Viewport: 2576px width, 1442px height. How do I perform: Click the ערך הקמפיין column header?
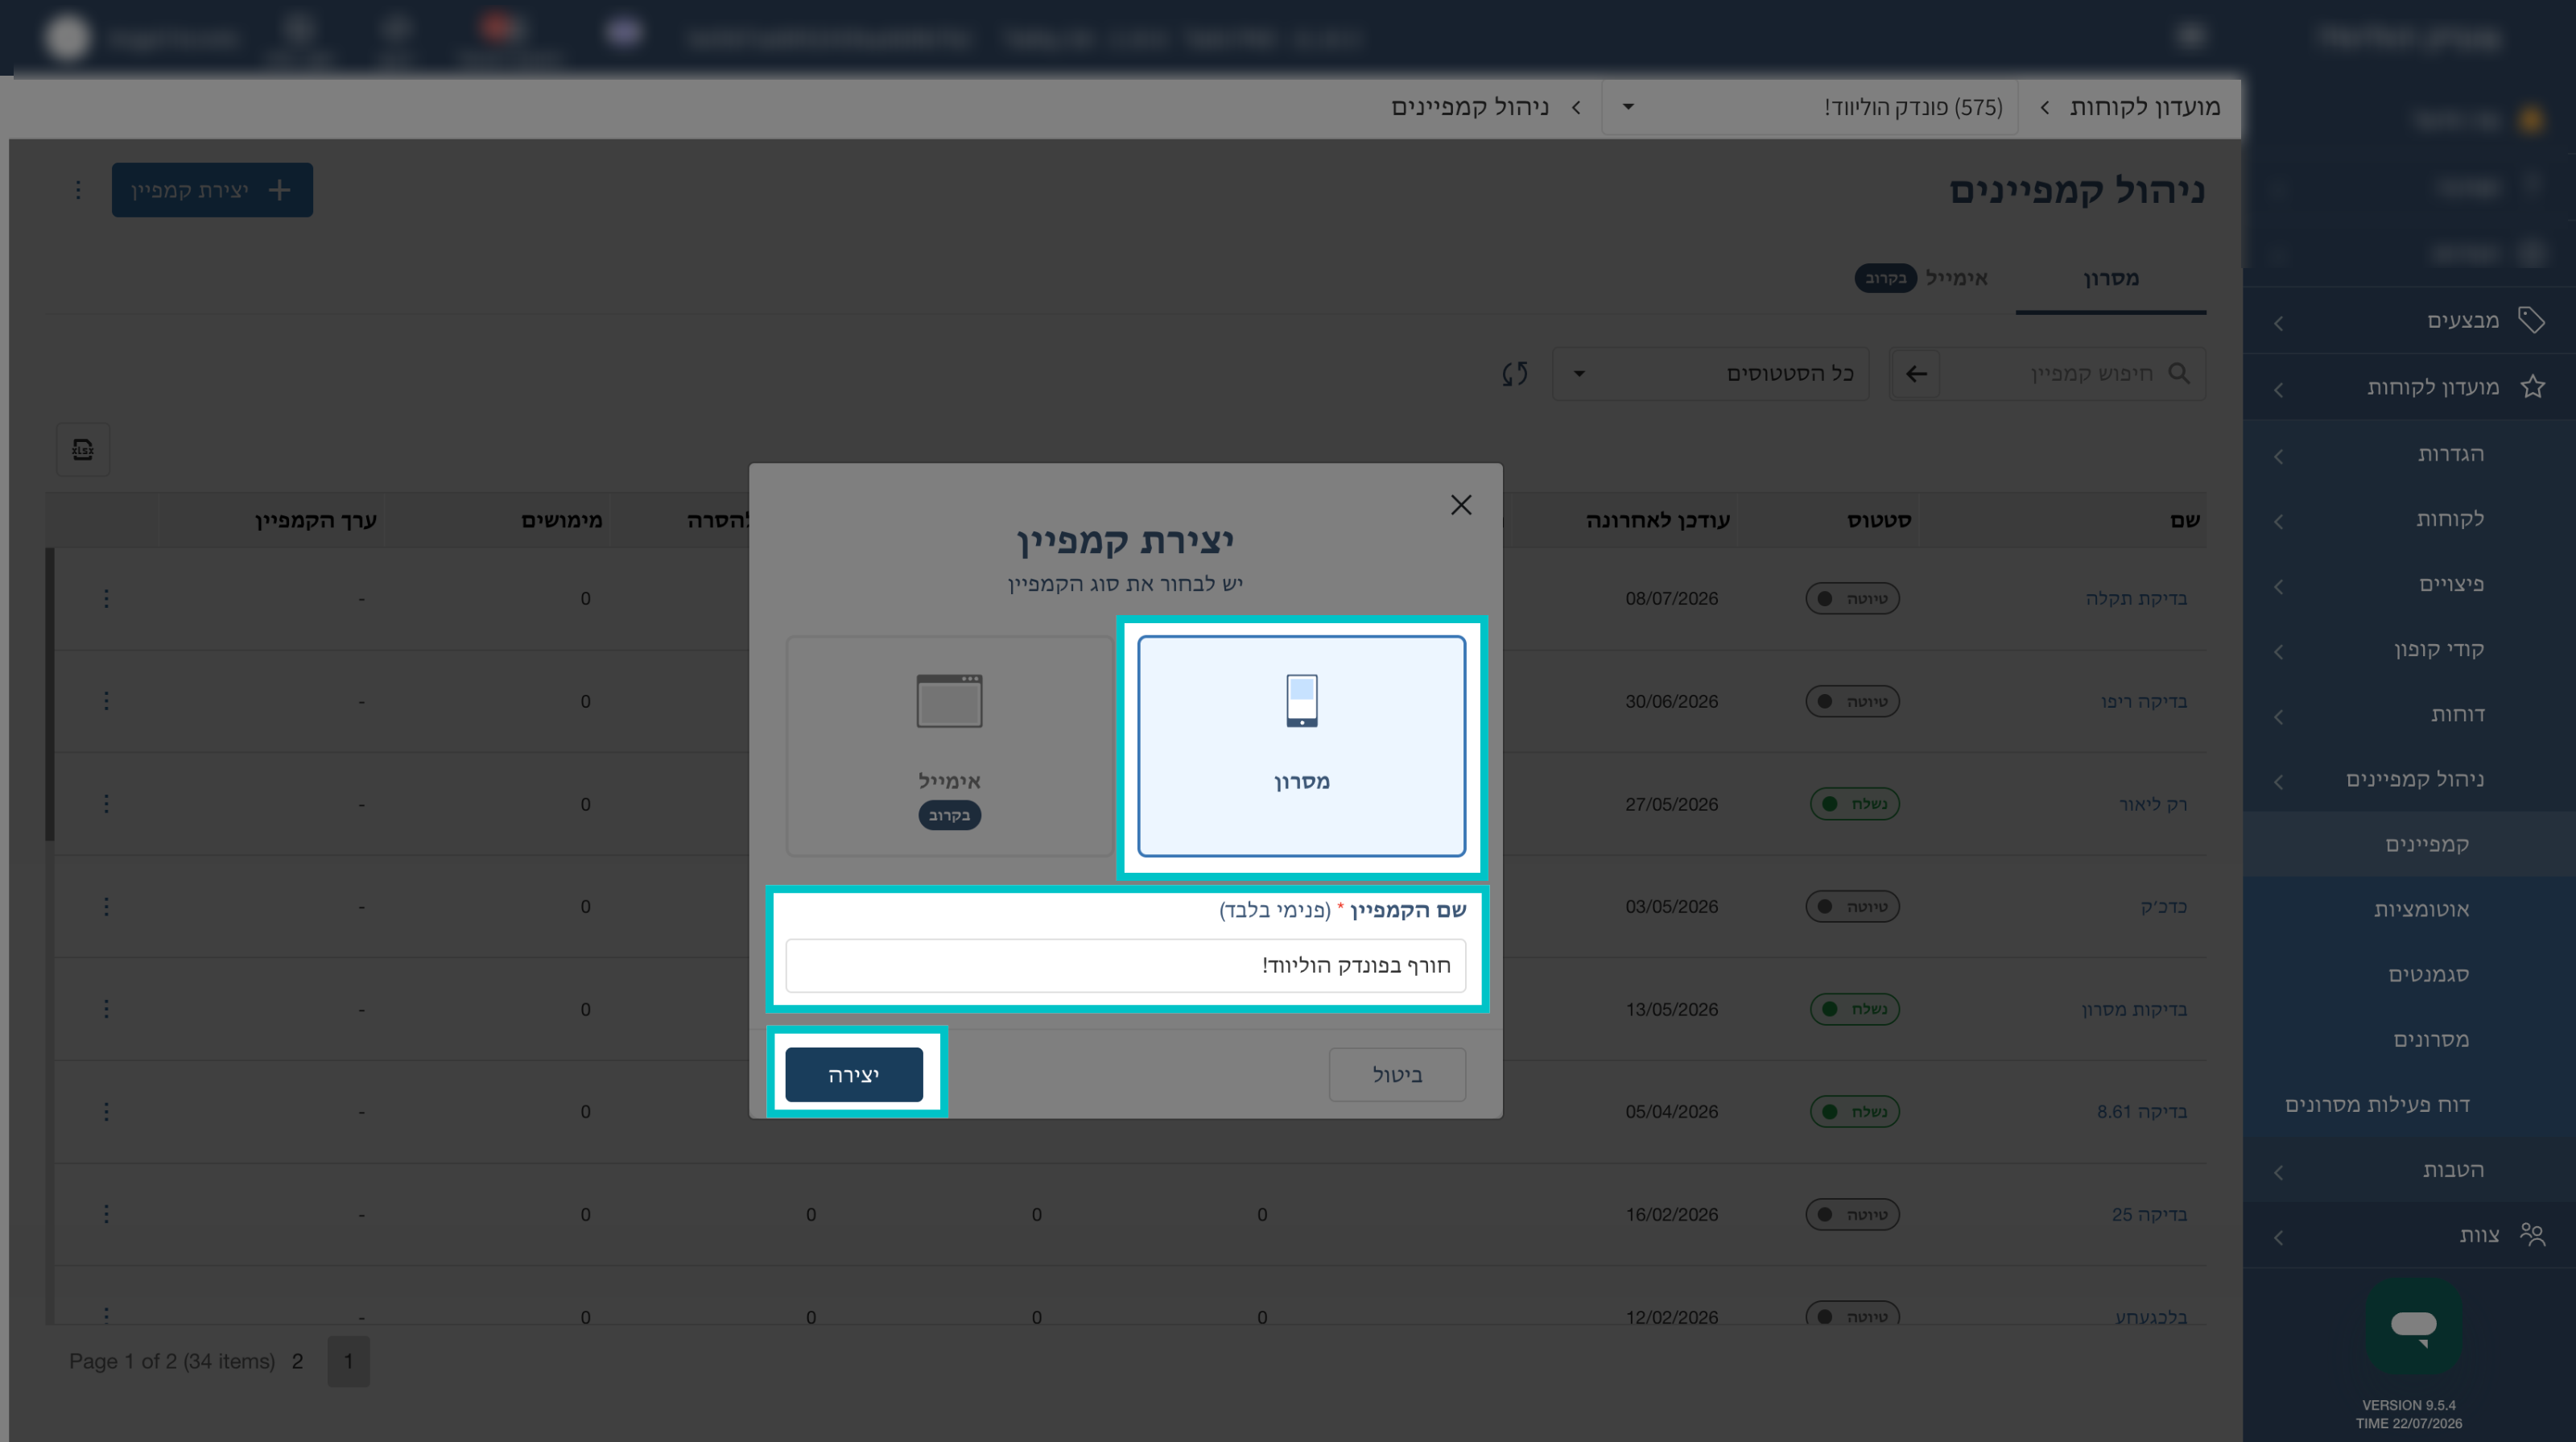[316, 520]
